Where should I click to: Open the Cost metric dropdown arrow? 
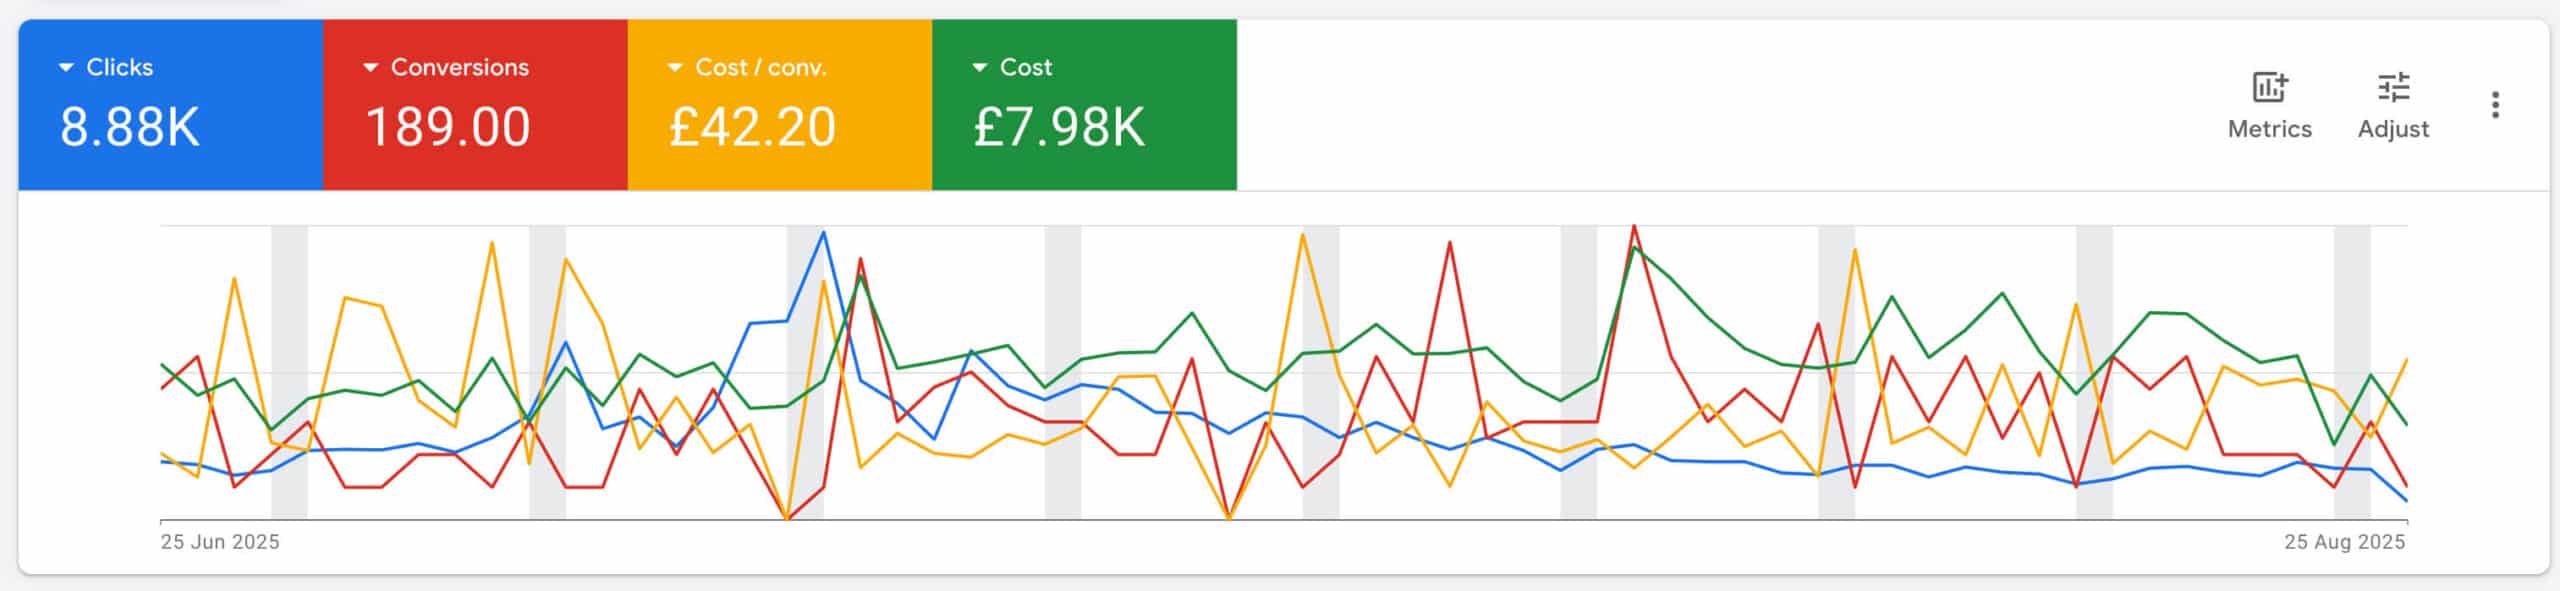pos(980,68)
